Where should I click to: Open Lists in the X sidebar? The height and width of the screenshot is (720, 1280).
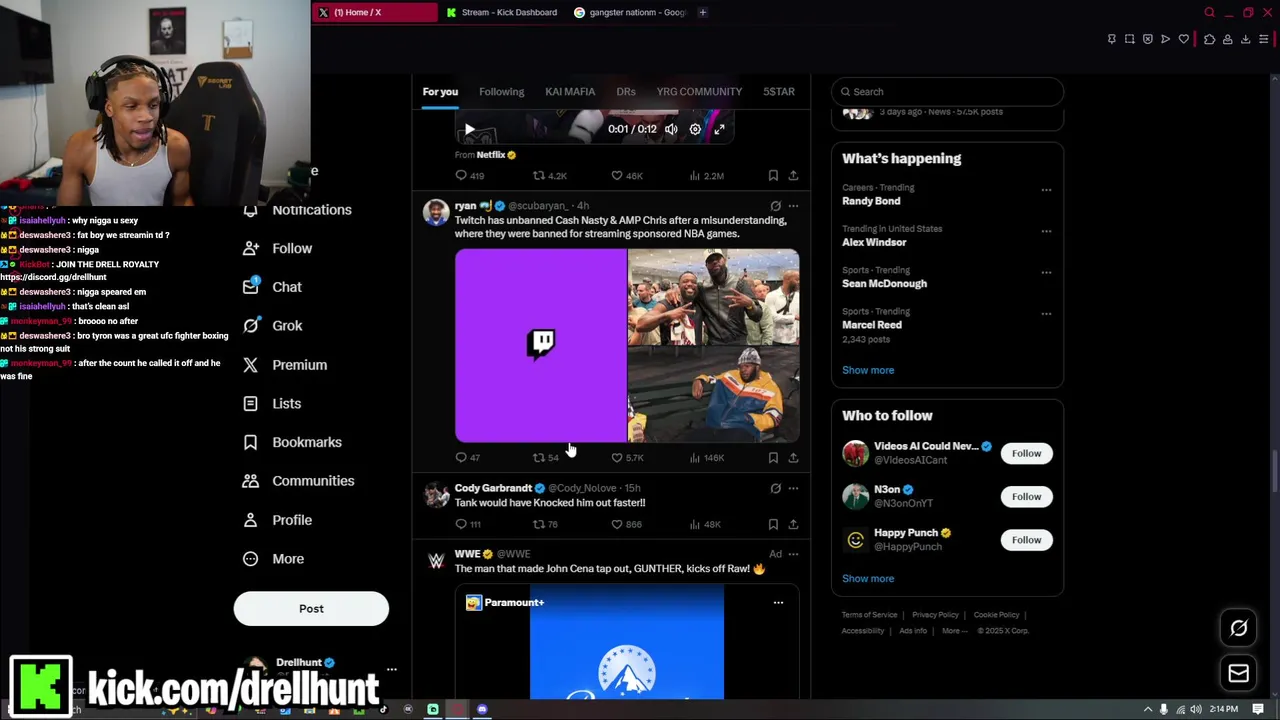click(273, 404)
